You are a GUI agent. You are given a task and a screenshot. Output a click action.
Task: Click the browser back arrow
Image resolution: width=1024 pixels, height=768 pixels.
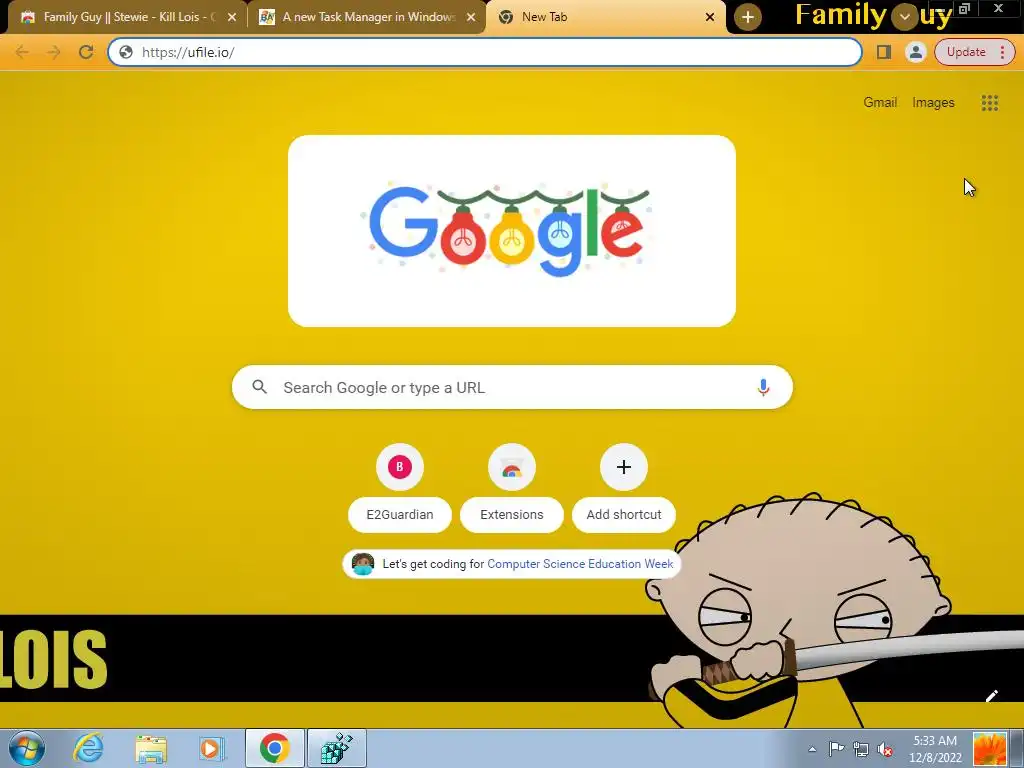(22, 52)
